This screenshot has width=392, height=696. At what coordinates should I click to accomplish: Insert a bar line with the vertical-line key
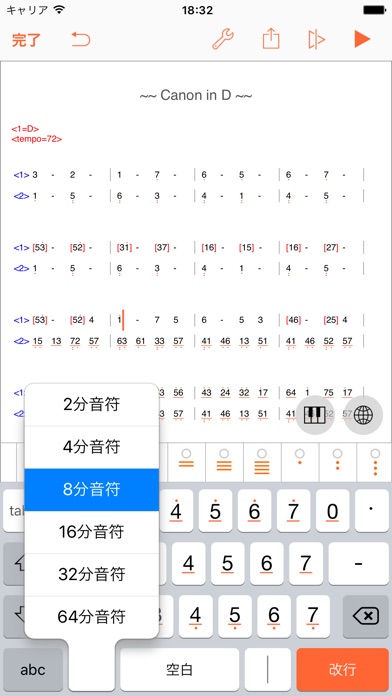pyautogui.click(x=268, y=669)
